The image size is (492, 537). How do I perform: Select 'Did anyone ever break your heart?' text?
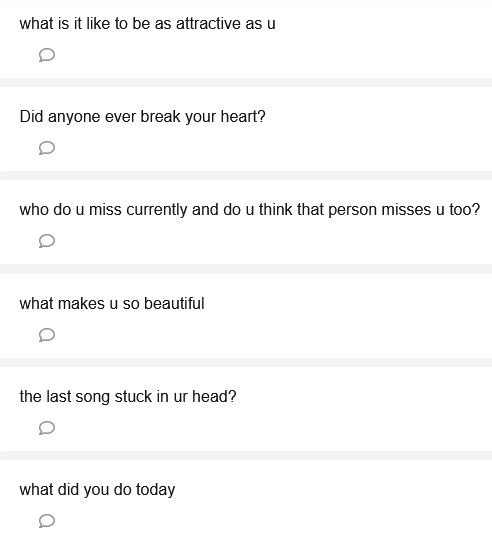pyautogui.click(x=142, y=117)
